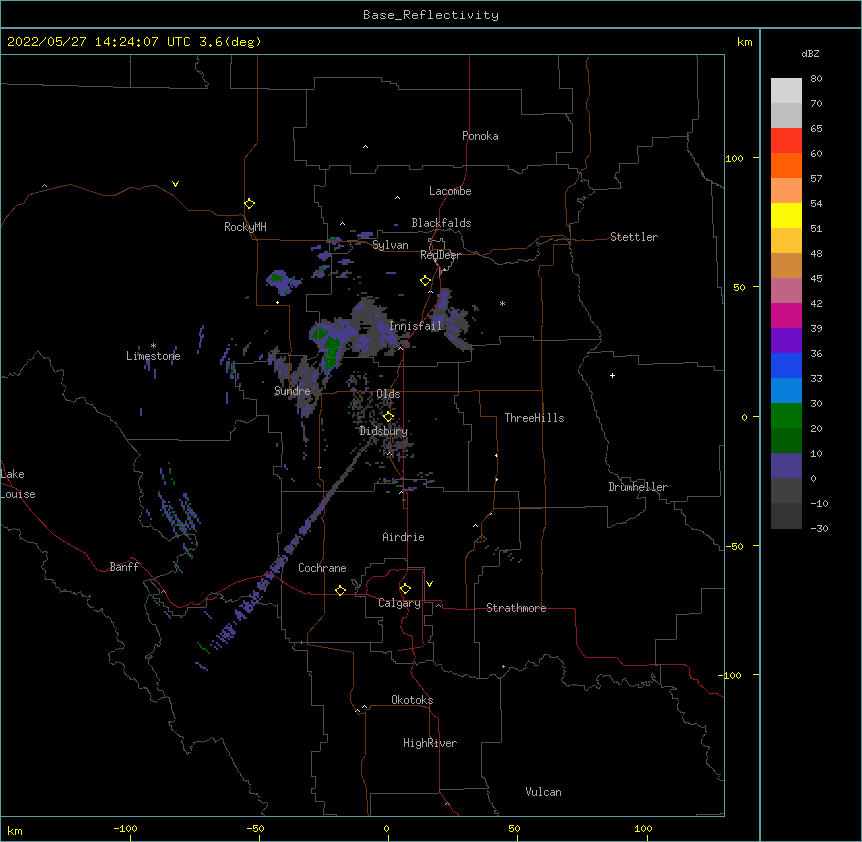Select the Sylvan label
862x842 pixels.
point(390,245)
